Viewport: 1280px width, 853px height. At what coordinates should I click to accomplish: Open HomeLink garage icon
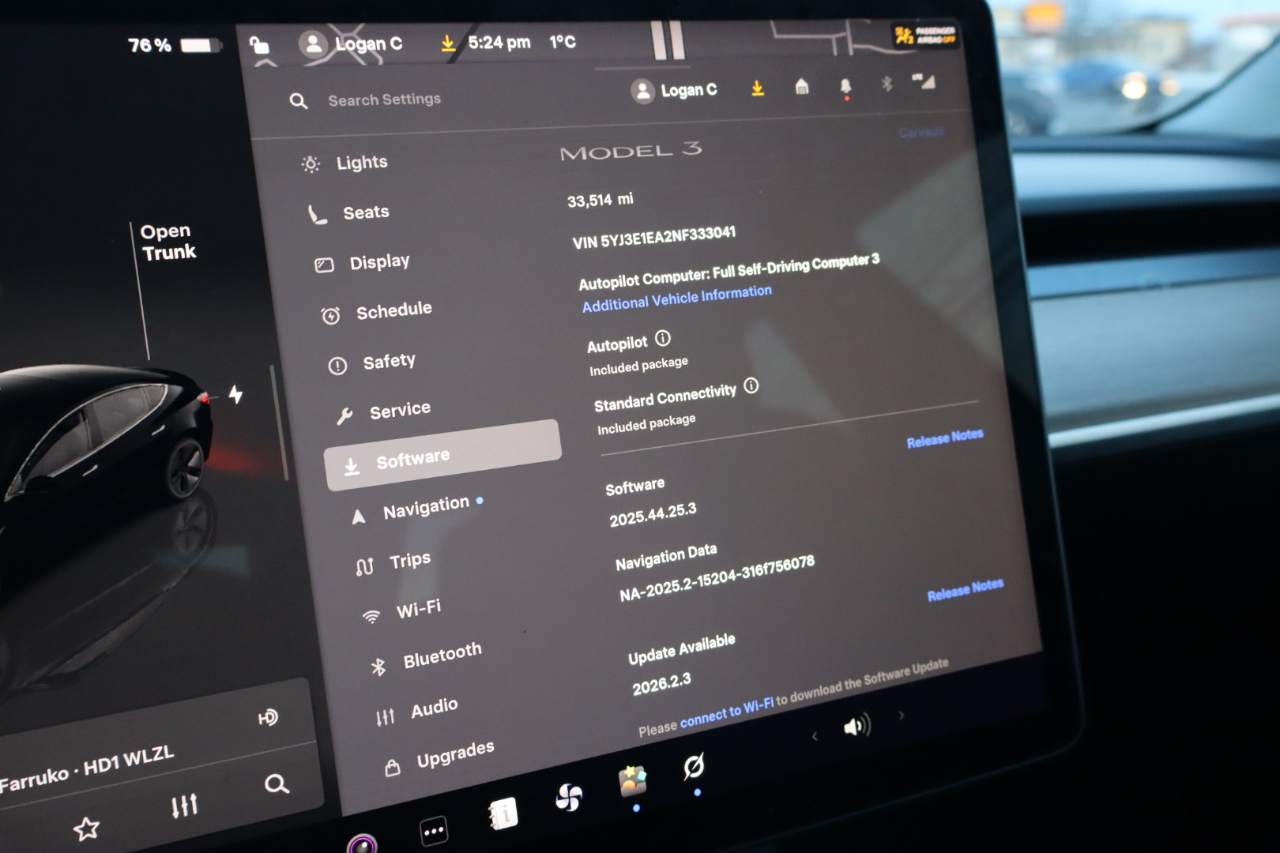pyautogui.click(x=801, y=88)
